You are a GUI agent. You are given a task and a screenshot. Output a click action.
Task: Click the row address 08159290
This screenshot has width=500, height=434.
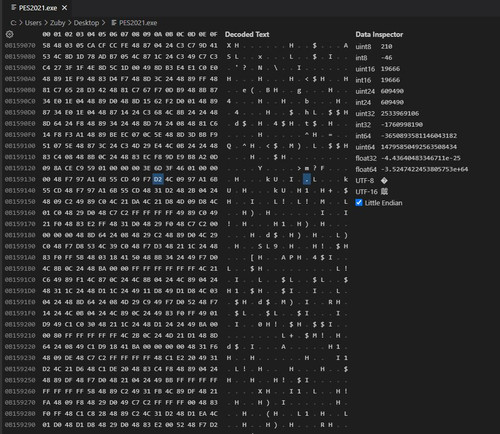(x=20, y=425)
